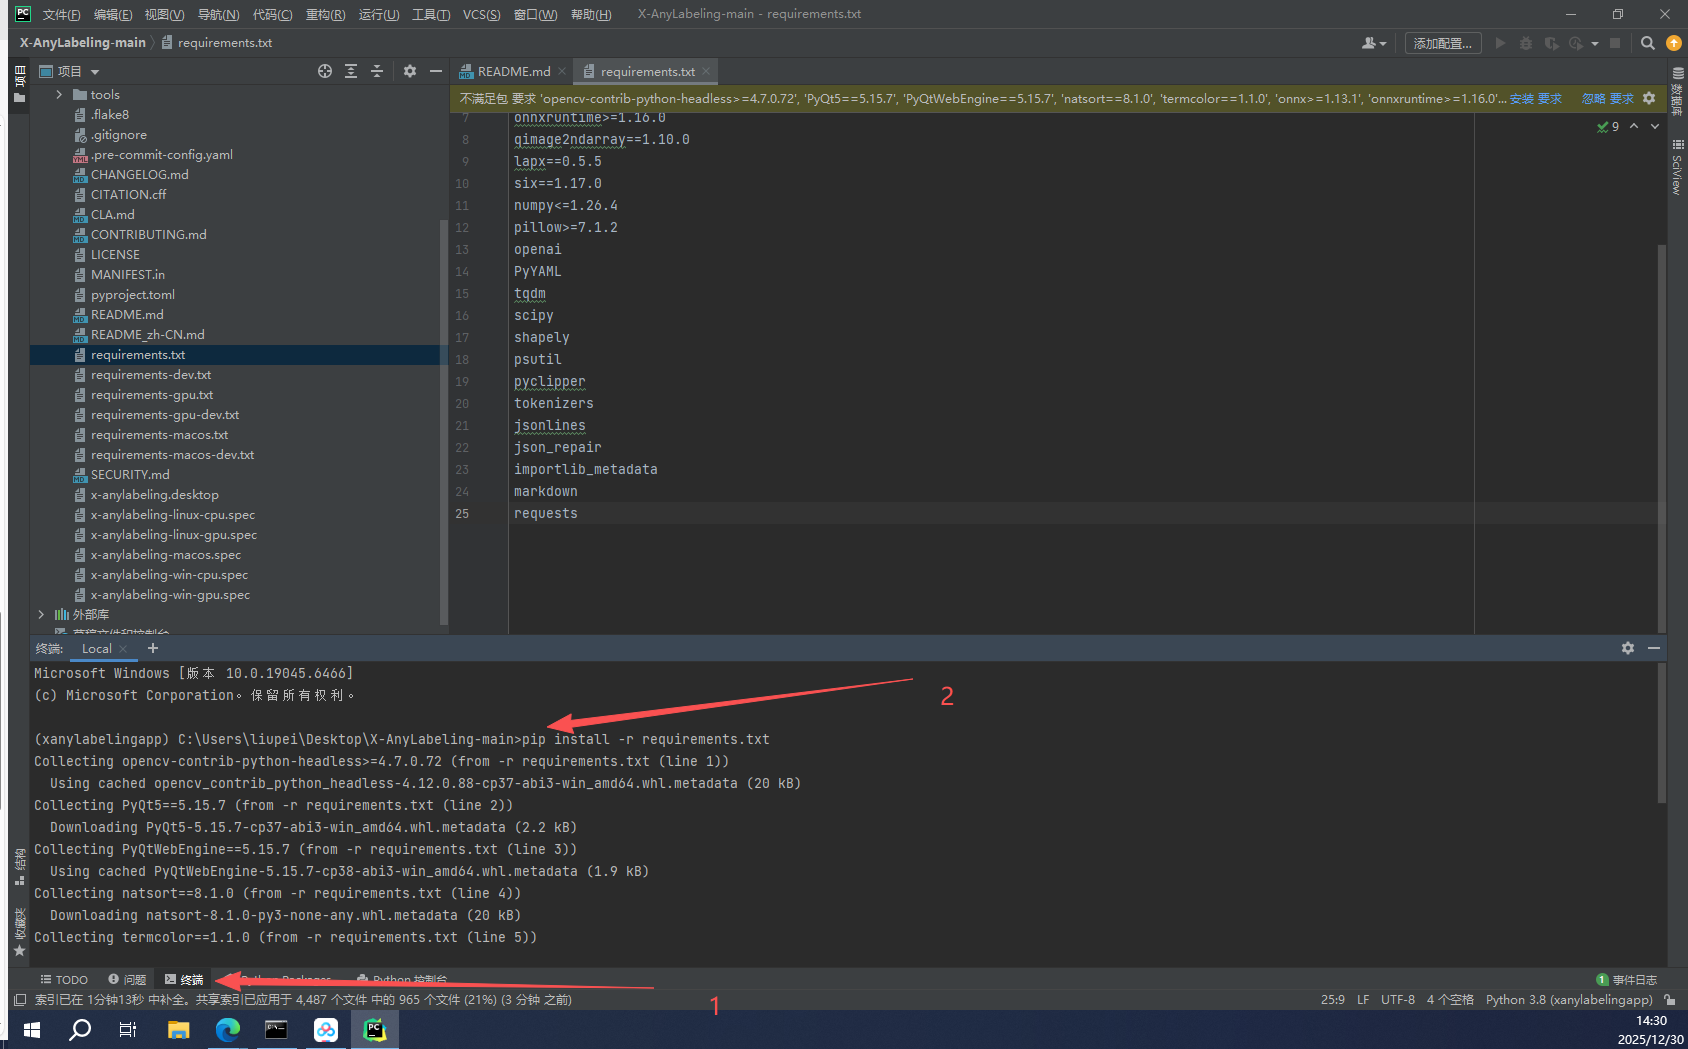Screen dimensions: 1688x1049
Task: Hide the project panel with minus icon
Action: click(x=436, y=71)
